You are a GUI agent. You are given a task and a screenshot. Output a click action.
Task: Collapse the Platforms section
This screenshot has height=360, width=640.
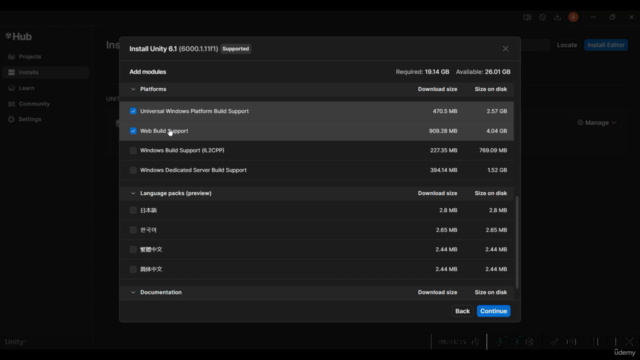click(x=133, y=89)
